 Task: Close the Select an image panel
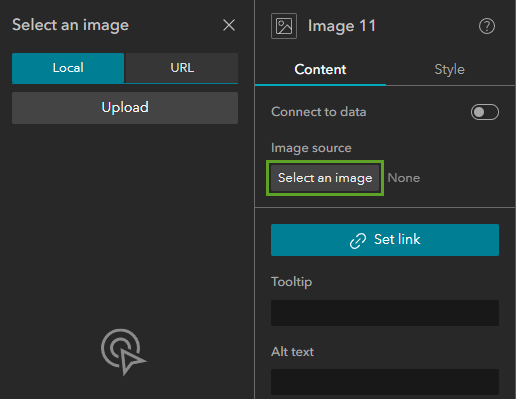229,25
